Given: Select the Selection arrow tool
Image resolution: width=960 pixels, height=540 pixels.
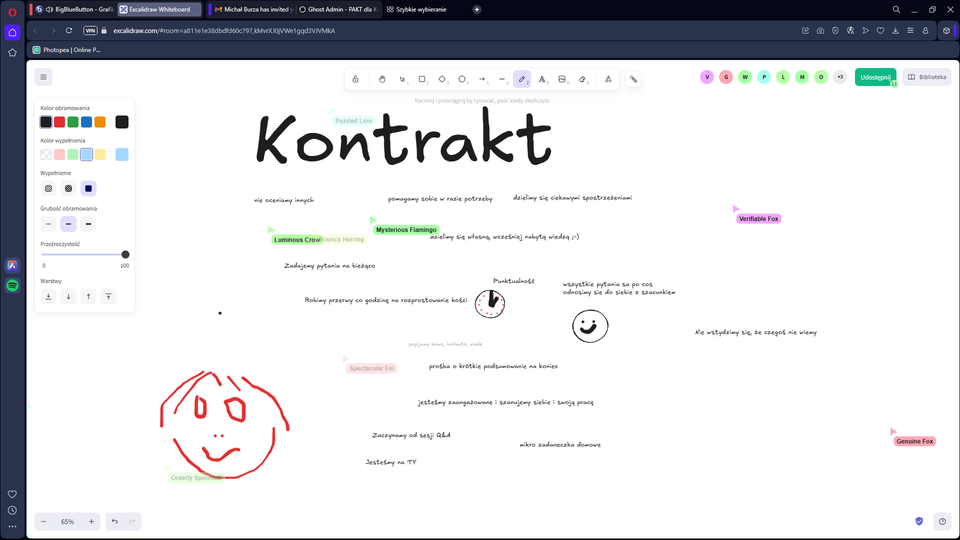Looking at the screenshot, I should tap(402, 79).
